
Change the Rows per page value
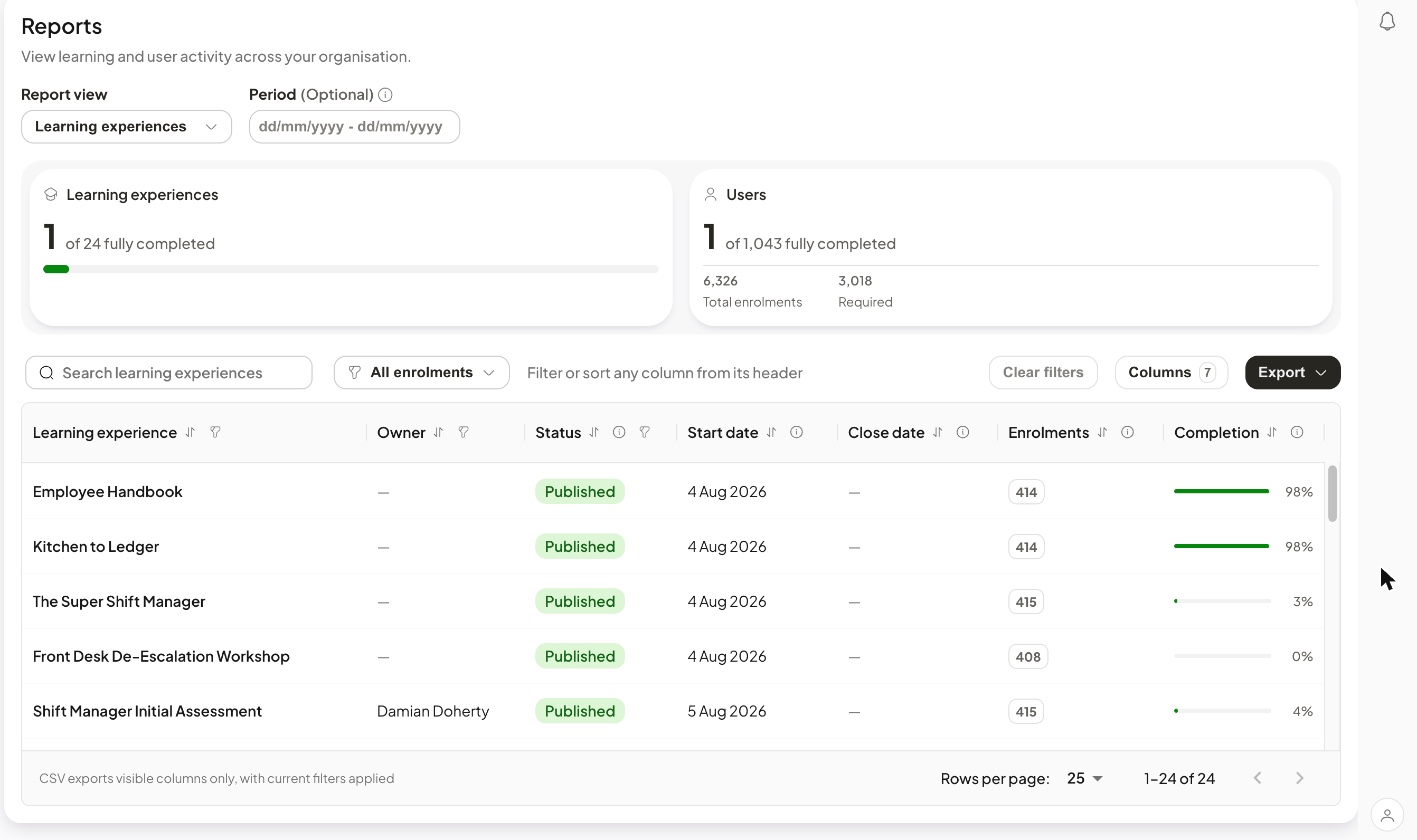(1085, 778)
